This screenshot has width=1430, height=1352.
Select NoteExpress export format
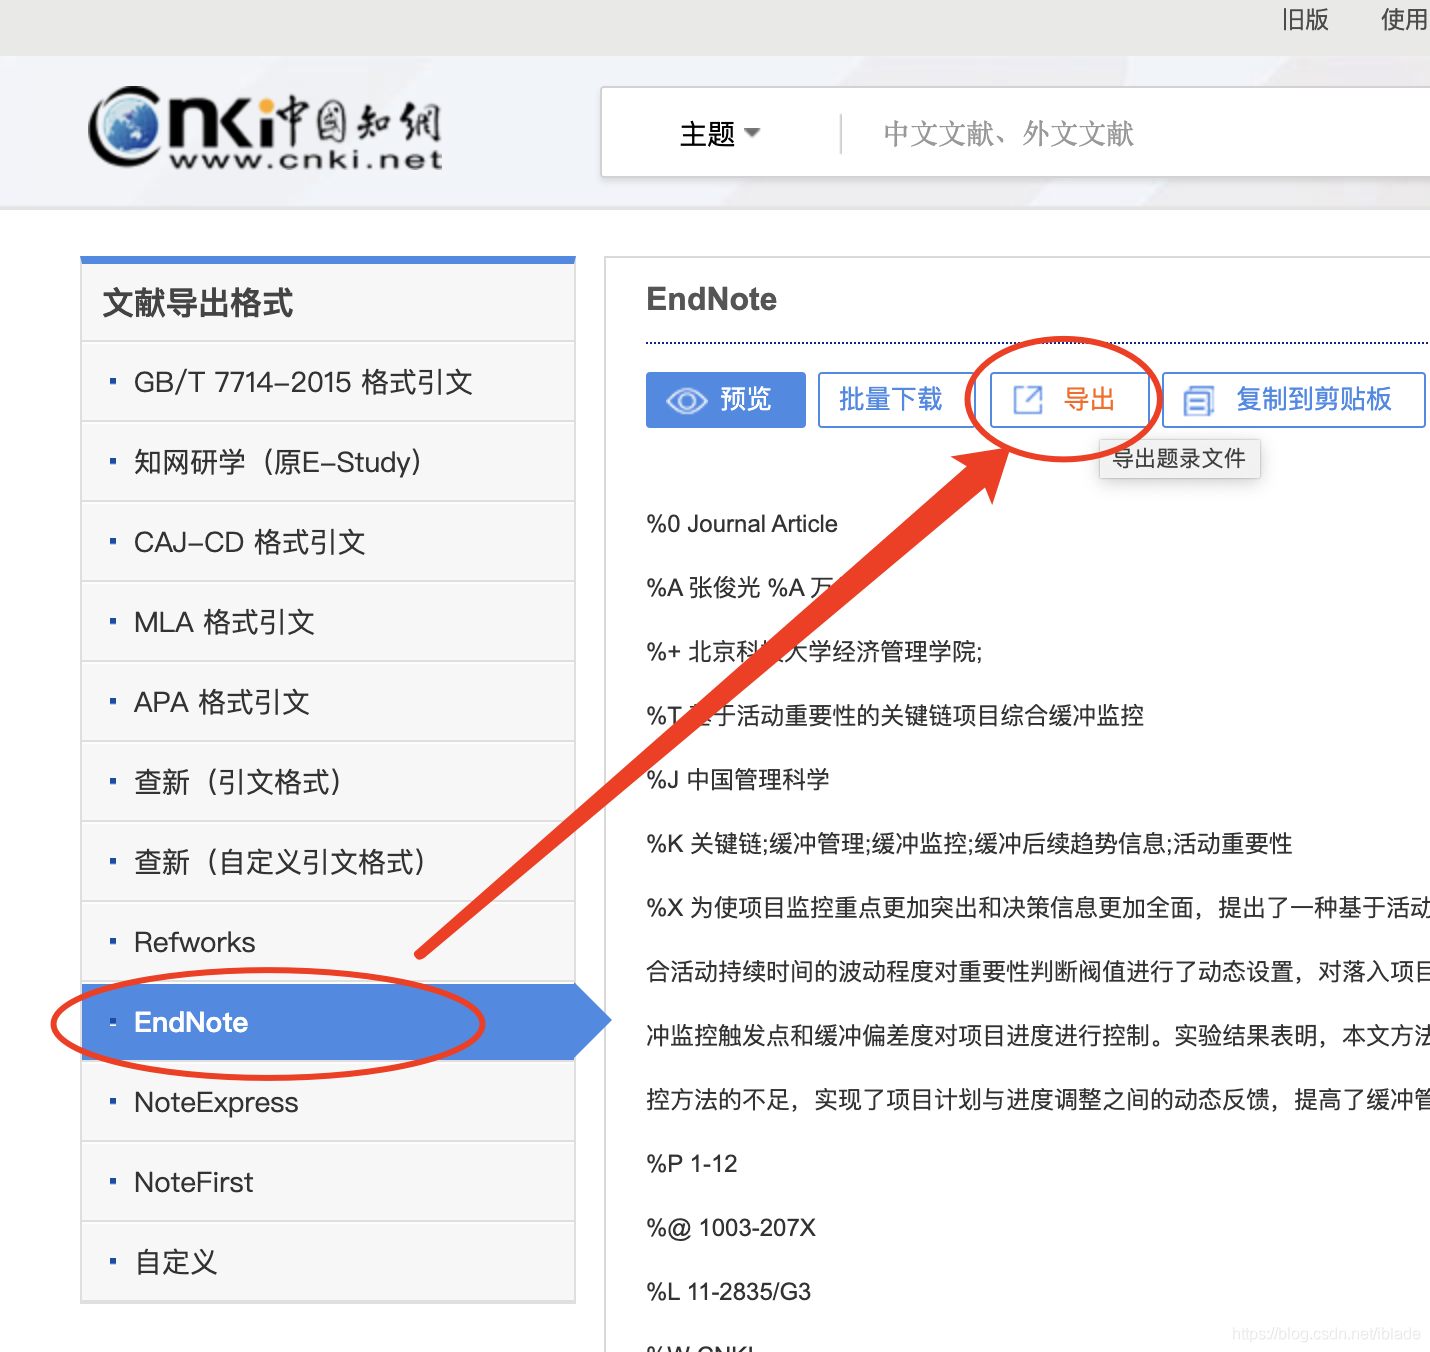(328, 1101)
